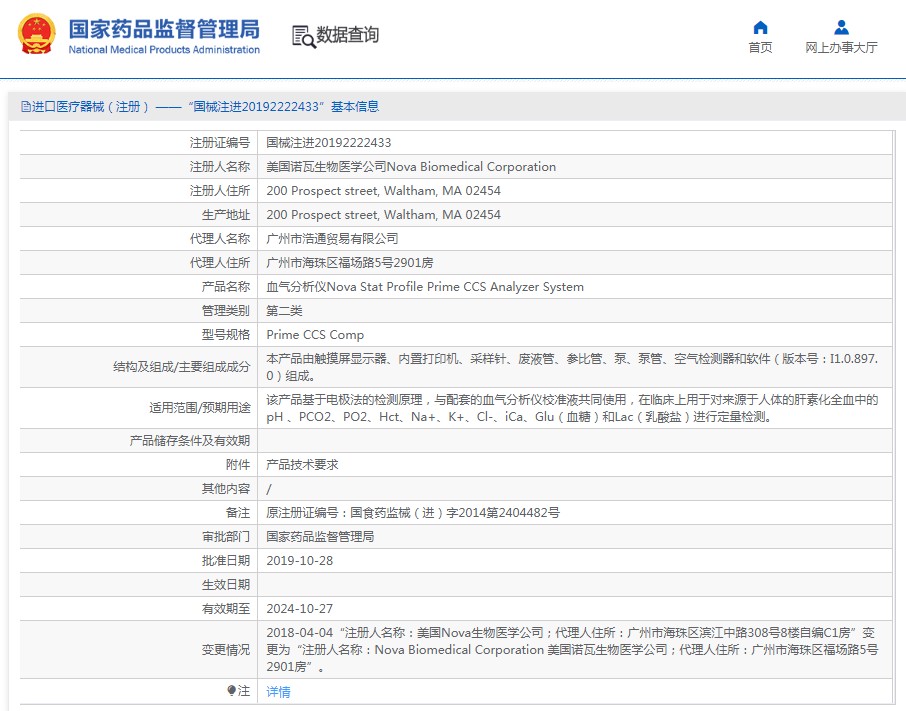The image size is (906, 711).
Task: Select the 原注册证编号 remark text
Action: (x=413, y=513)
